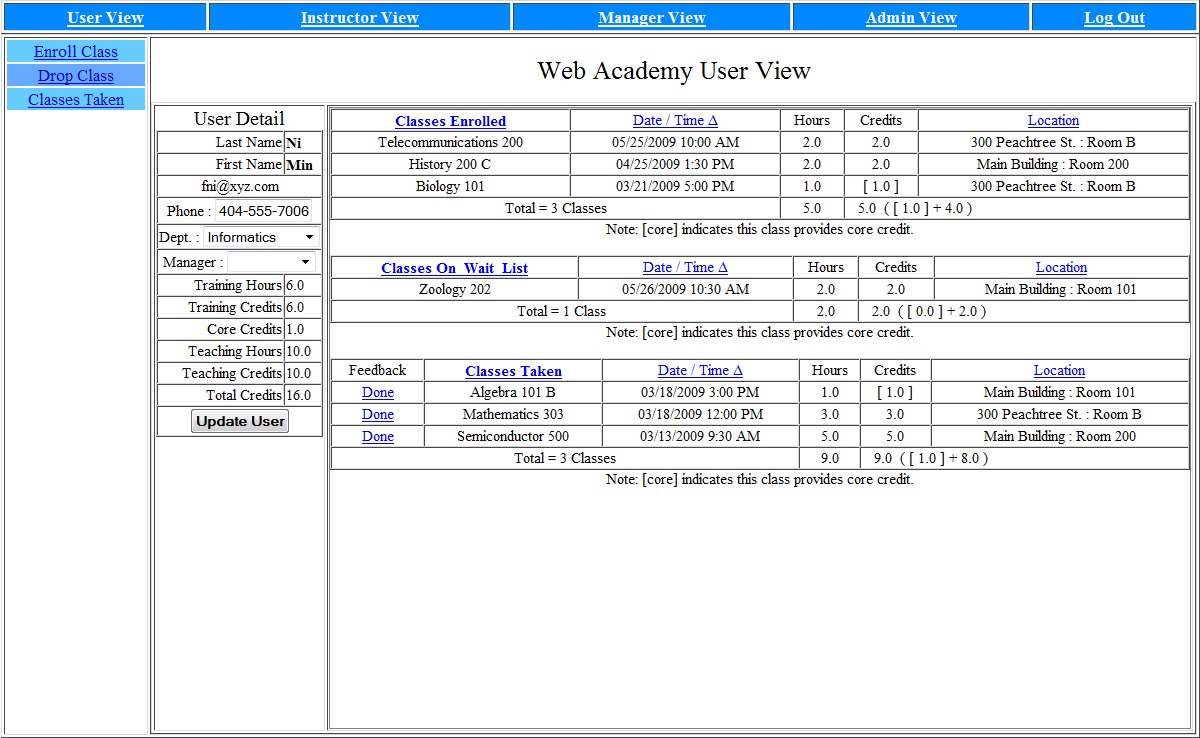Select Drop Class in sidebar

pyautogui.click(x=76, y=76)
